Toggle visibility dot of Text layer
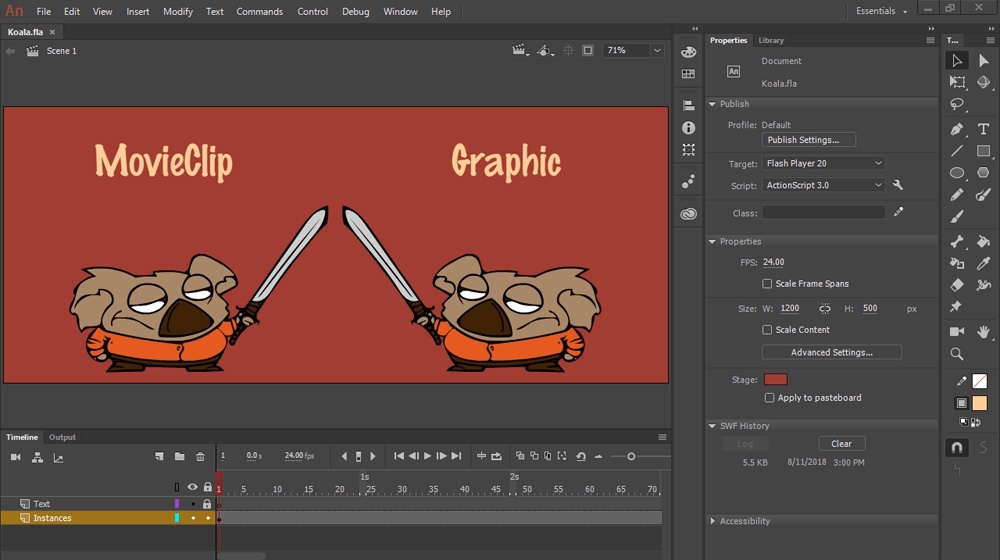1000x560 pixels. (193, 504)
